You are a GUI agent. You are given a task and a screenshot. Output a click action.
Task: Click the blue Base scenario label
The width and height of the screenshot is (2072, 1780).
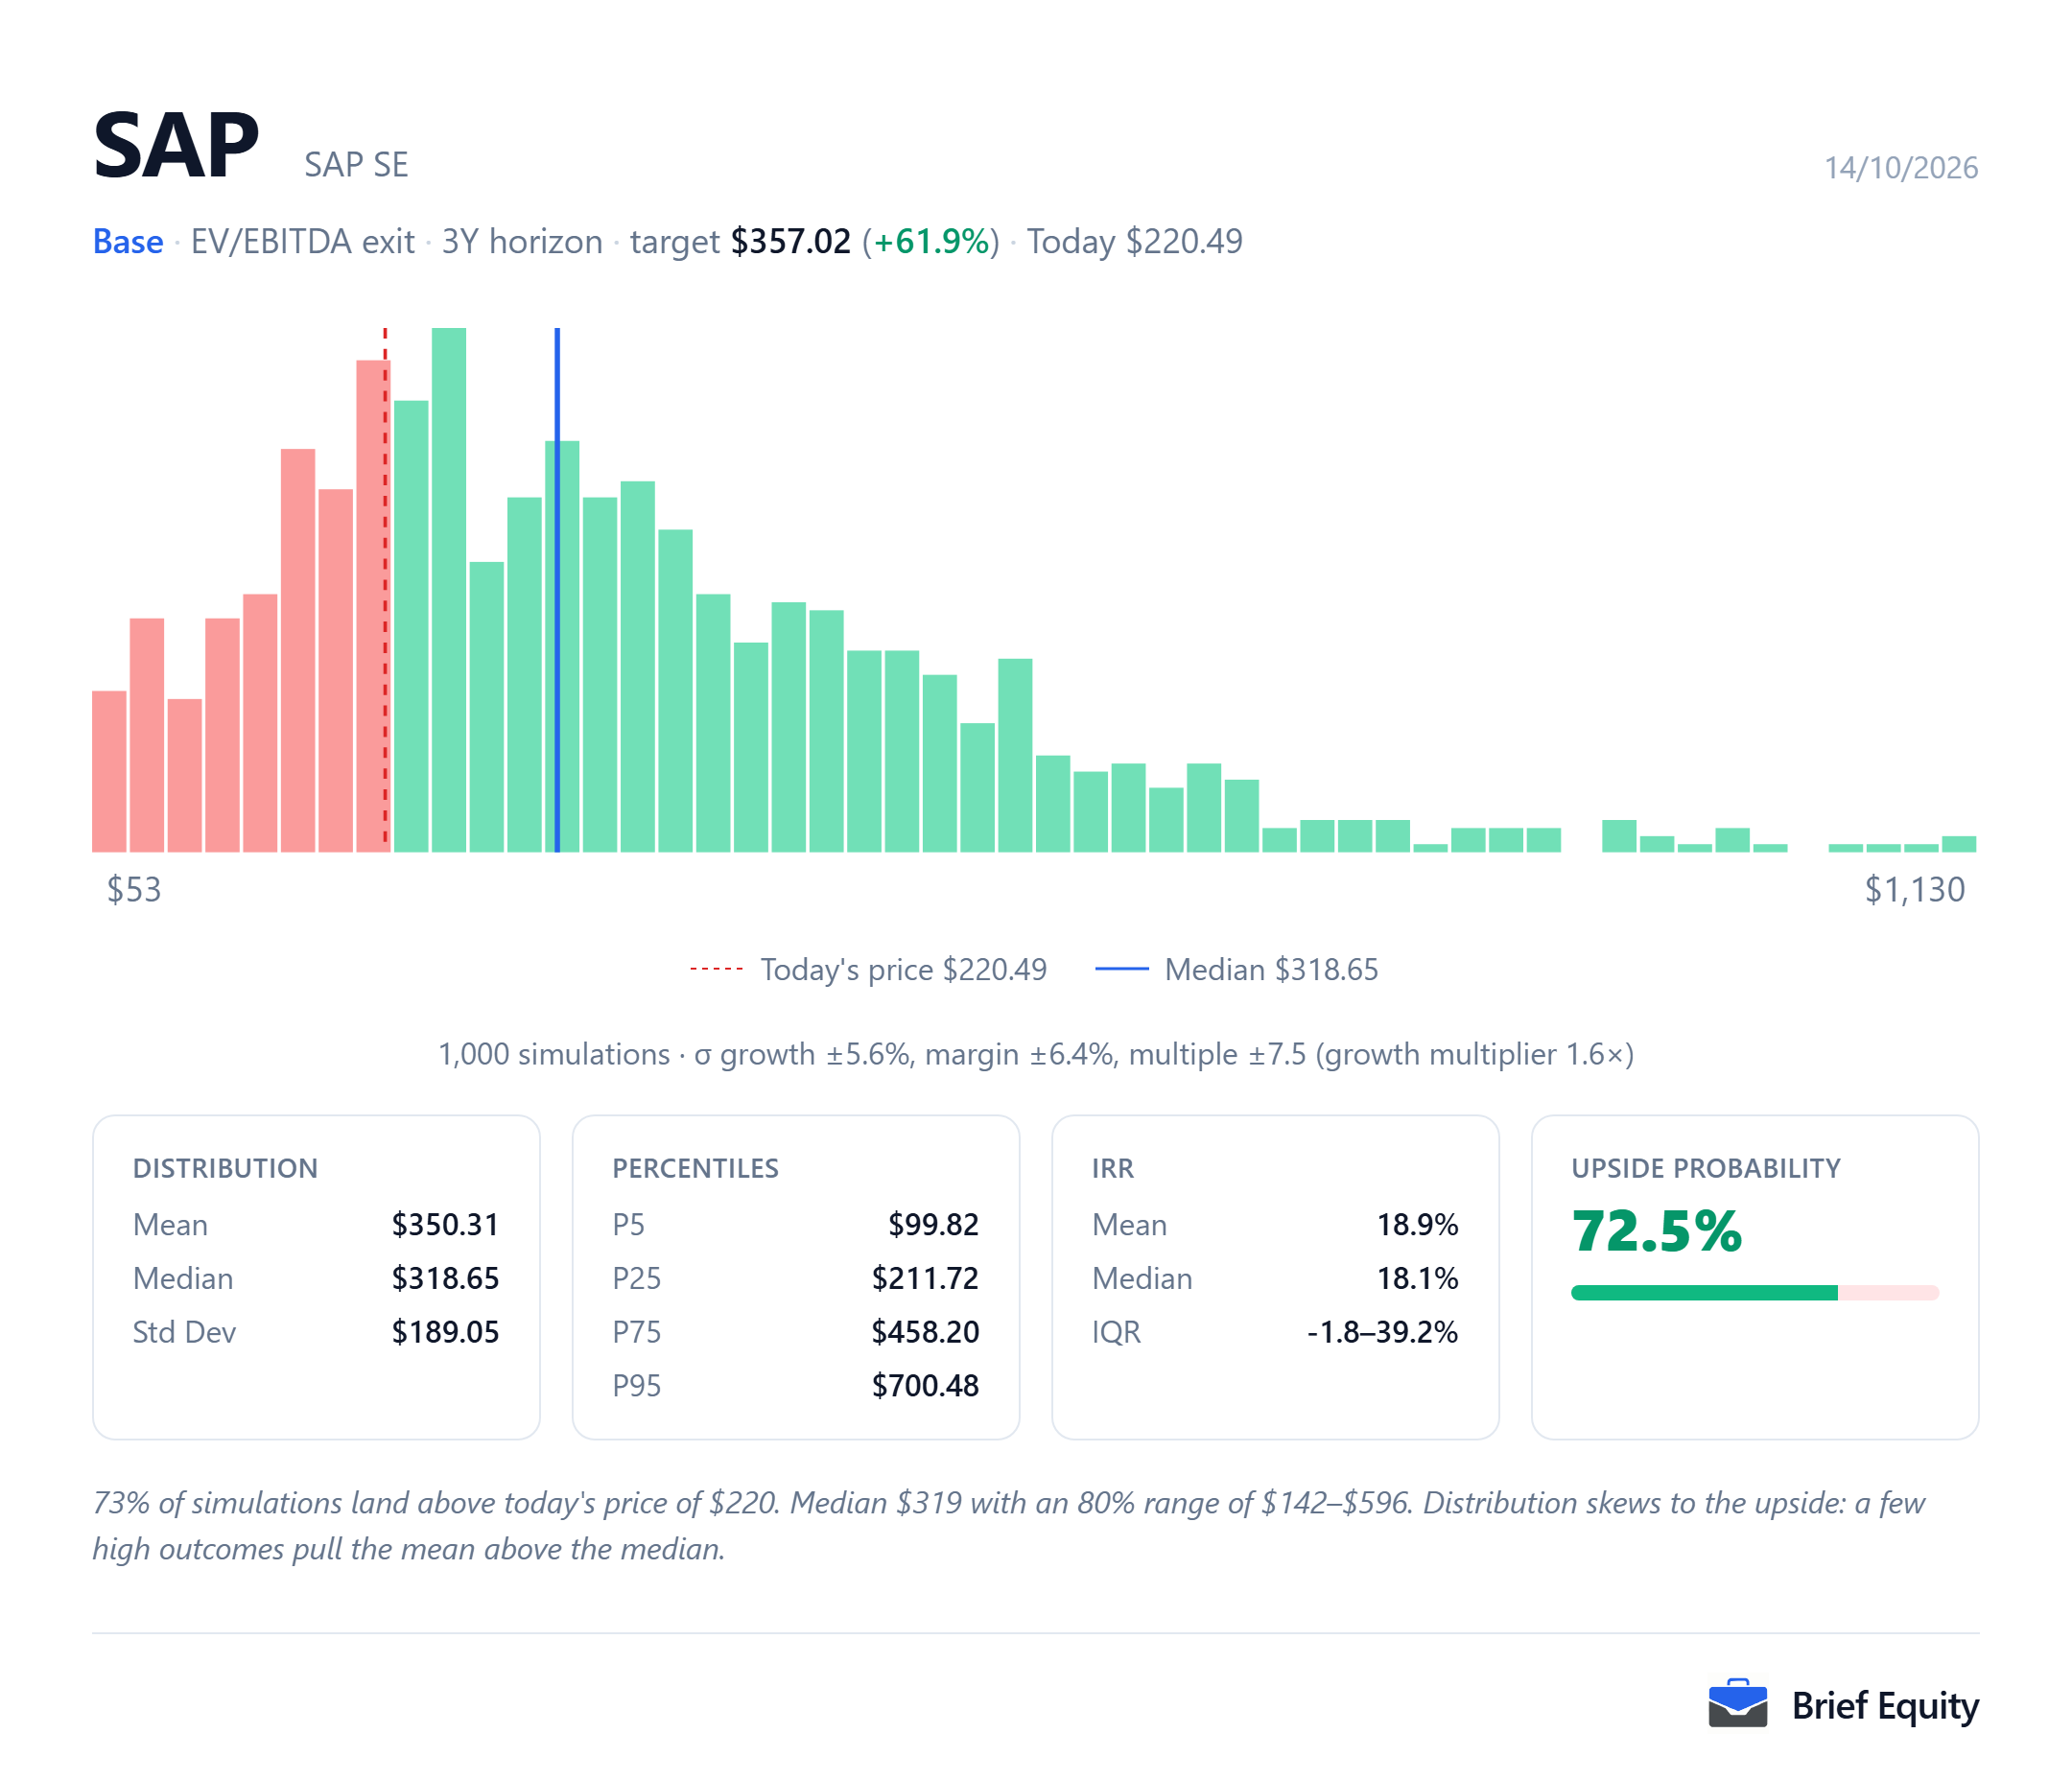[128, 241]
